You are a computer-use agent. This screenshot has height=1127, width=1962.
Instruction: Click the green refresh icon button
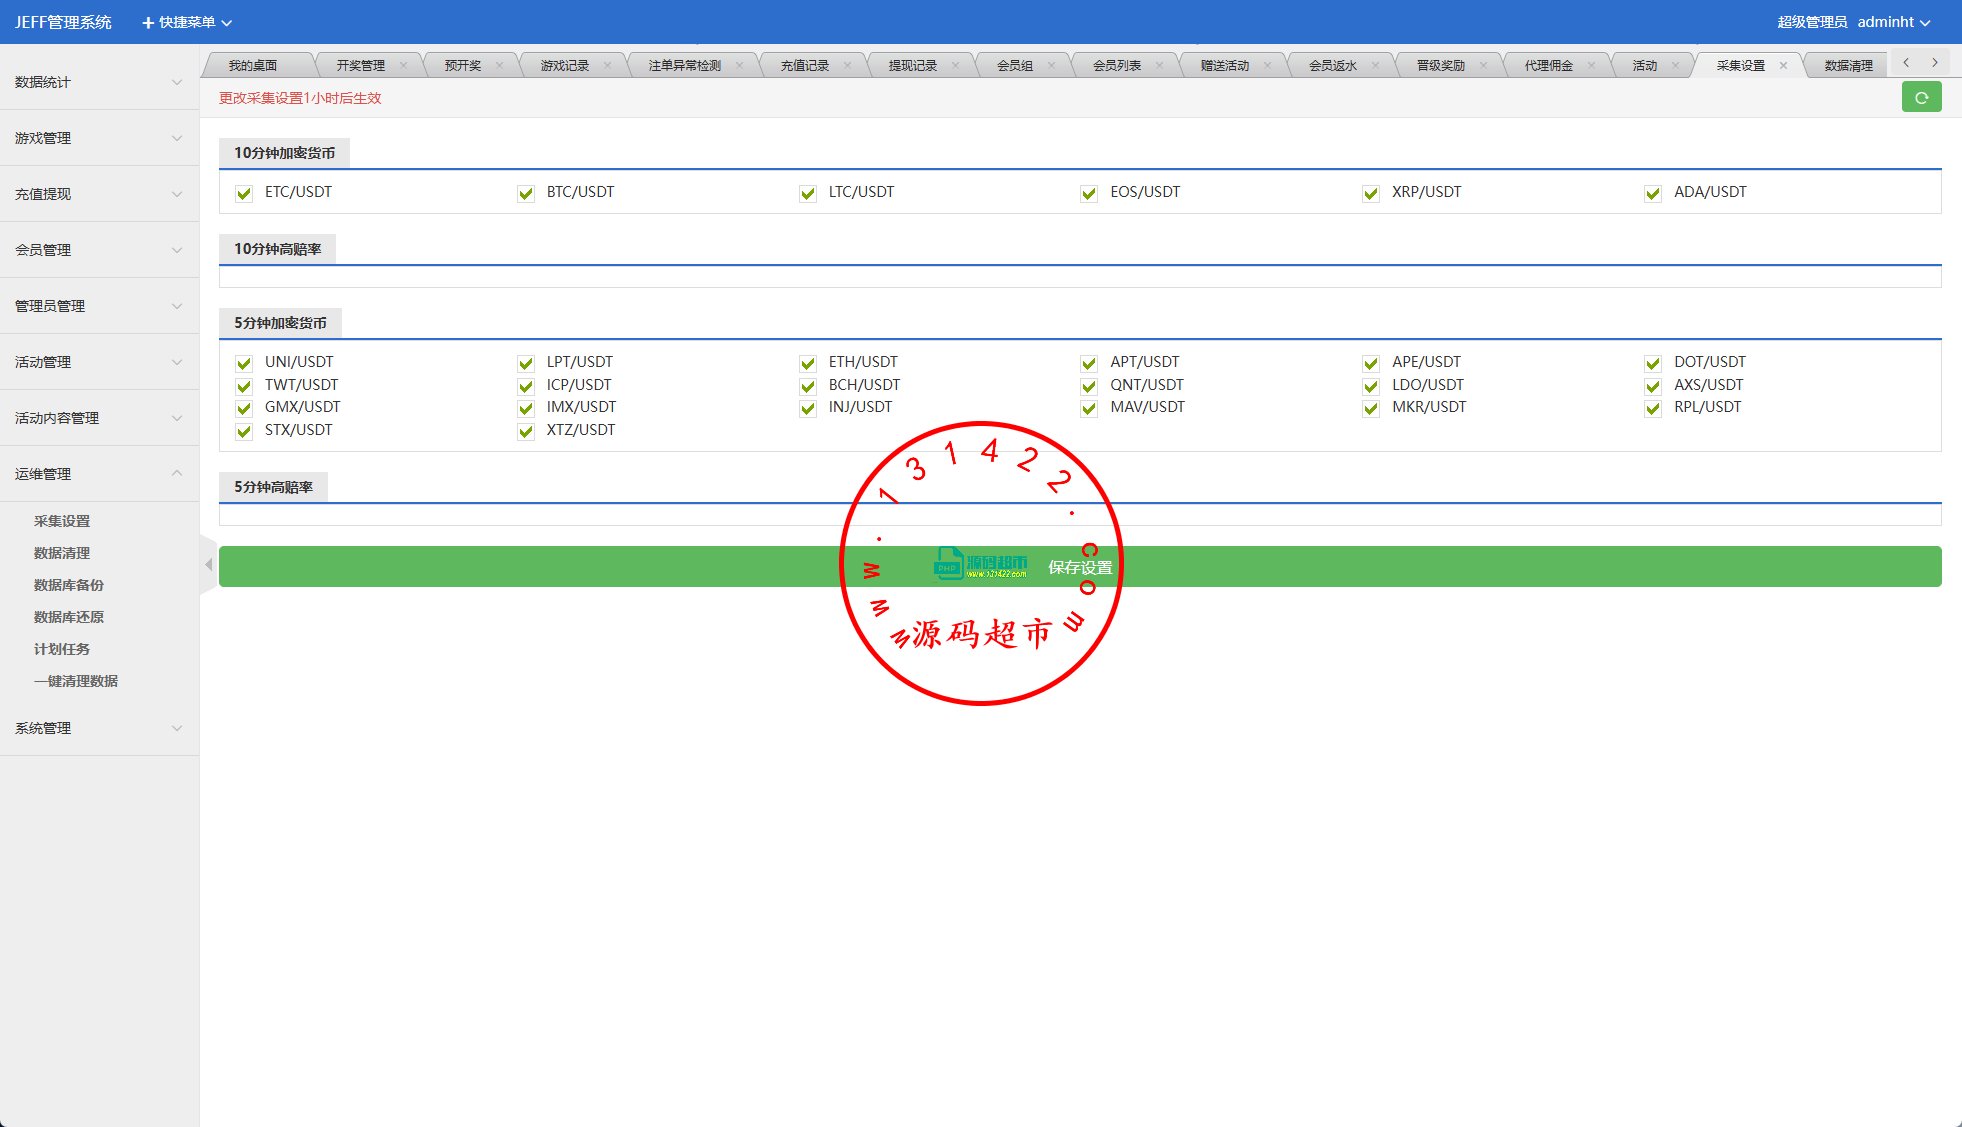(1921, 98)
